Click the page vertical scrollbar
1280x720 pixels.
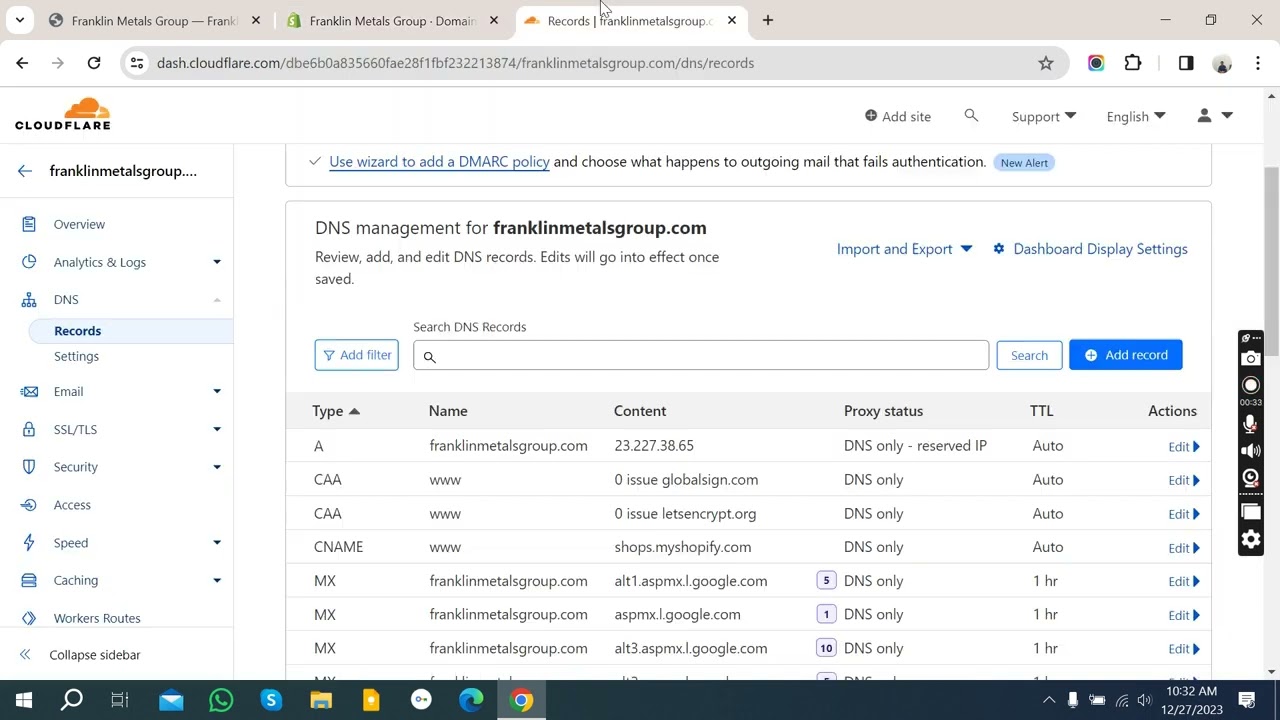pos(1272,260)
